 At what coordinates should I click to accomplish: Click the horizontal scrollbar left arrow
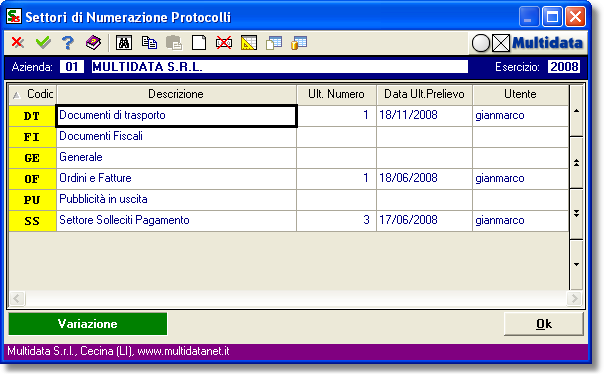[x=17, y=298]
